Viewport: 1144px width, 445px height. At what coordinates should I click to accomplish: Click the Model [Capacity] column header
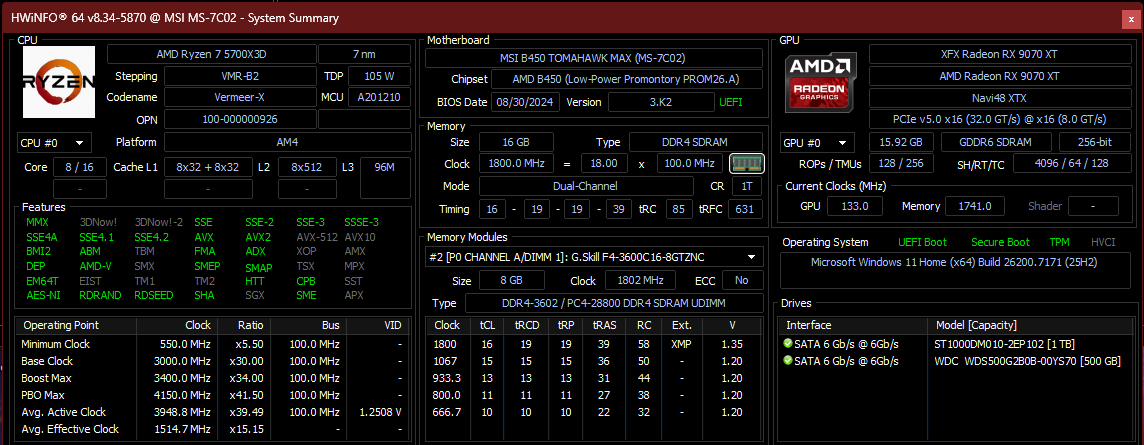click(x=975, y=325)
